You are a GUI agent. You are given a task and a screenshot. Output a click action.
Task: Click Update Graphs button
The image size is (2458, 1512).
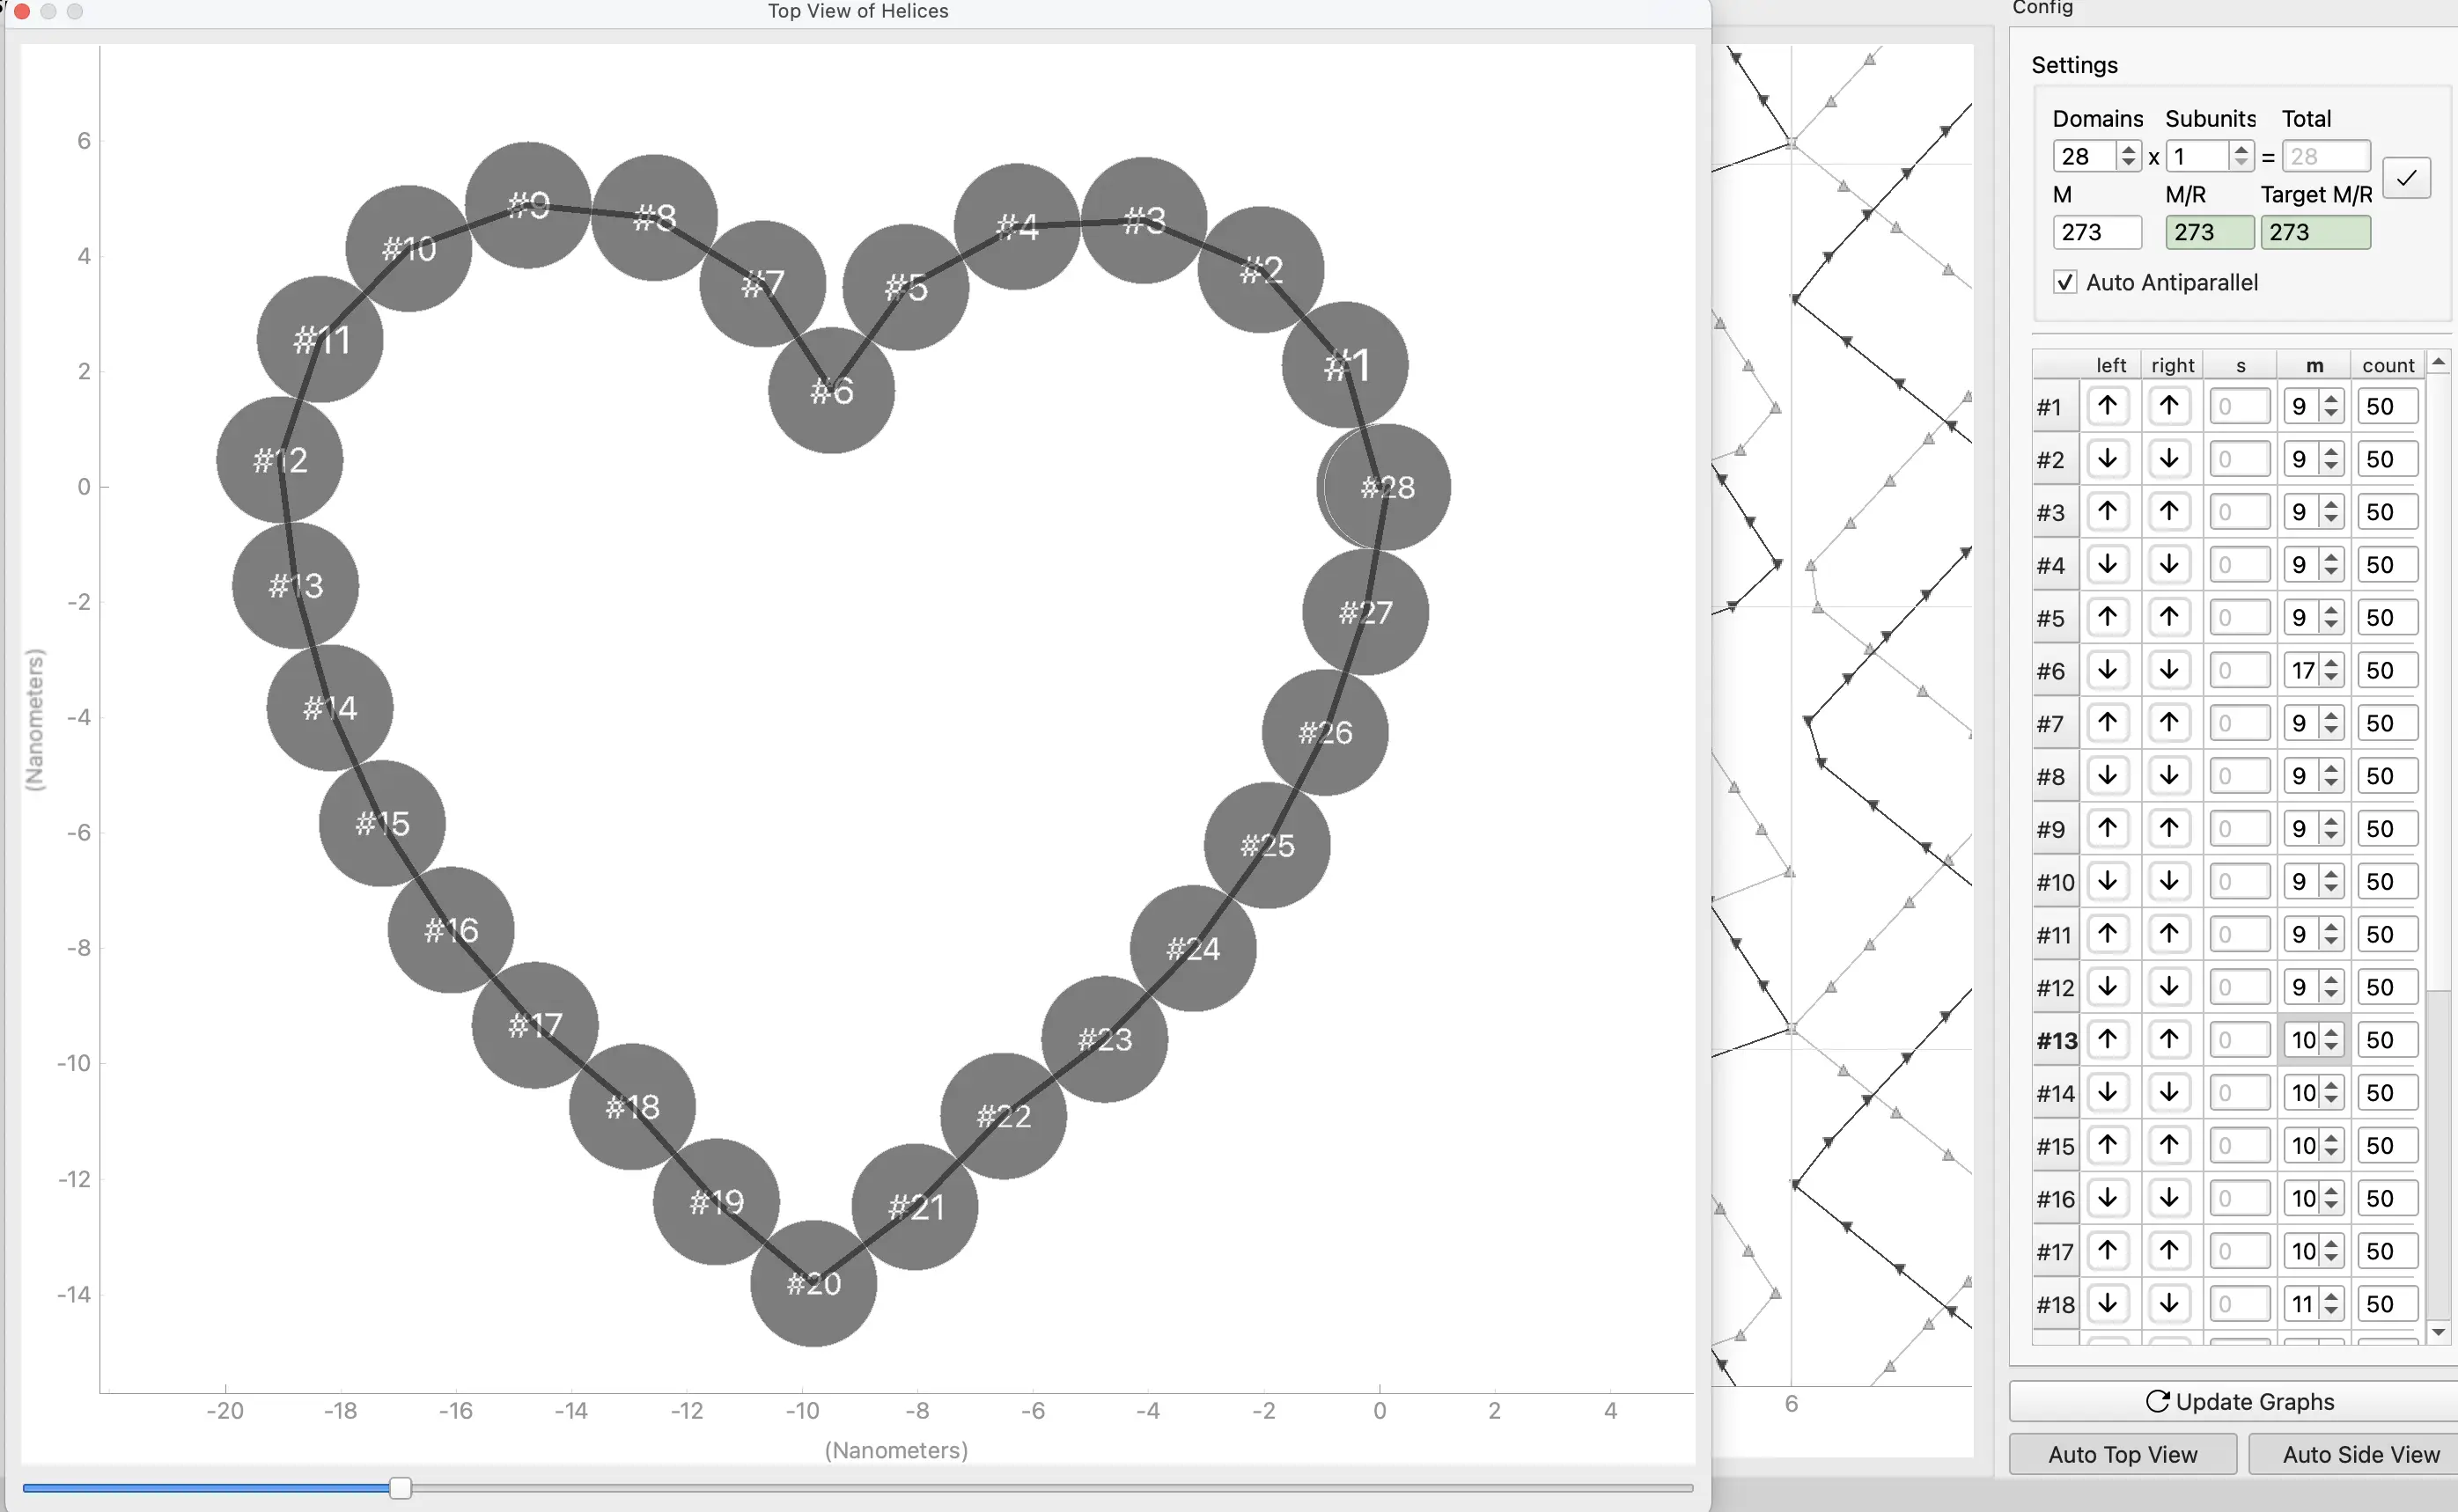[2239, 1402]
